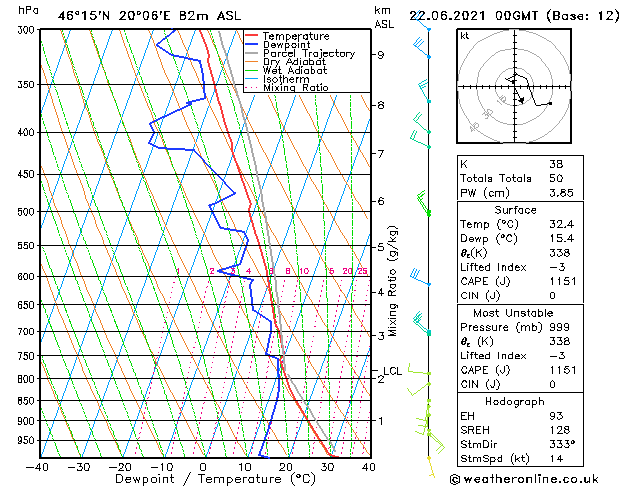Screen dimensions: 629x486
Task: Click the station coordinates title 46°15'N 20°06'E
Action: click(114, 16)
